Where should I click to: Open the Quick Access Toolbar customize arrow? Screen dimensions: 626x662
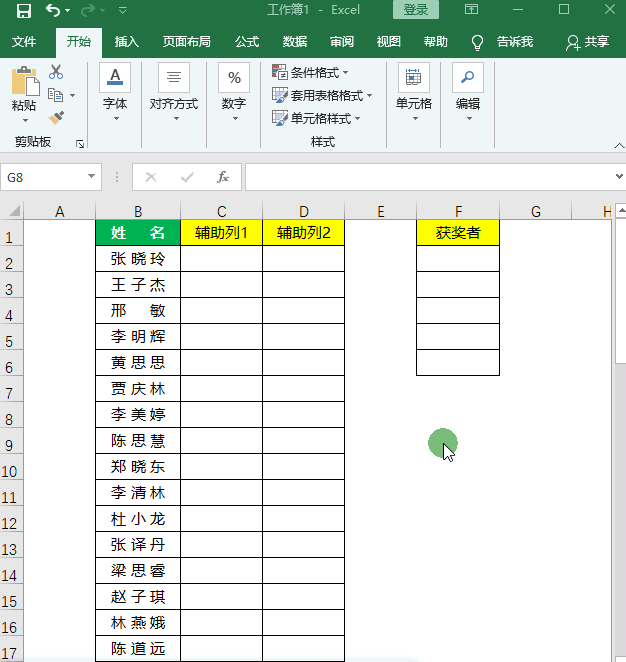coord(122,10)
